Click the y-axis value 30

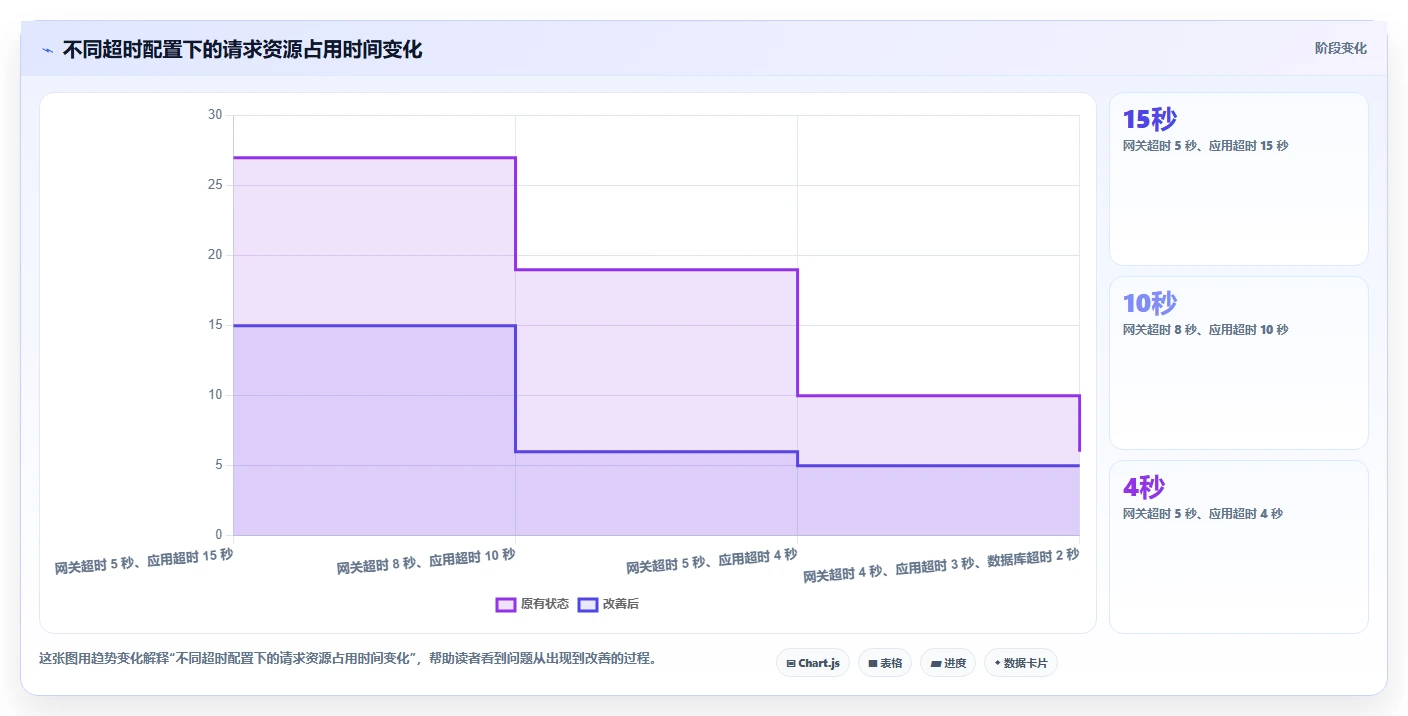click(215, 115)
